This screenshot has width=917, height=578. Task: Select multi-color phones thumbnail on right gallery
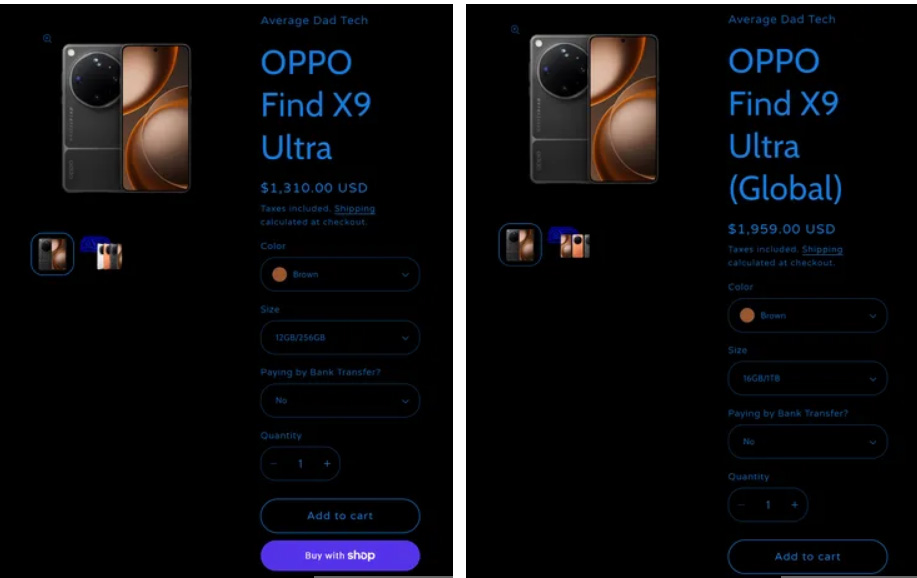575,246
